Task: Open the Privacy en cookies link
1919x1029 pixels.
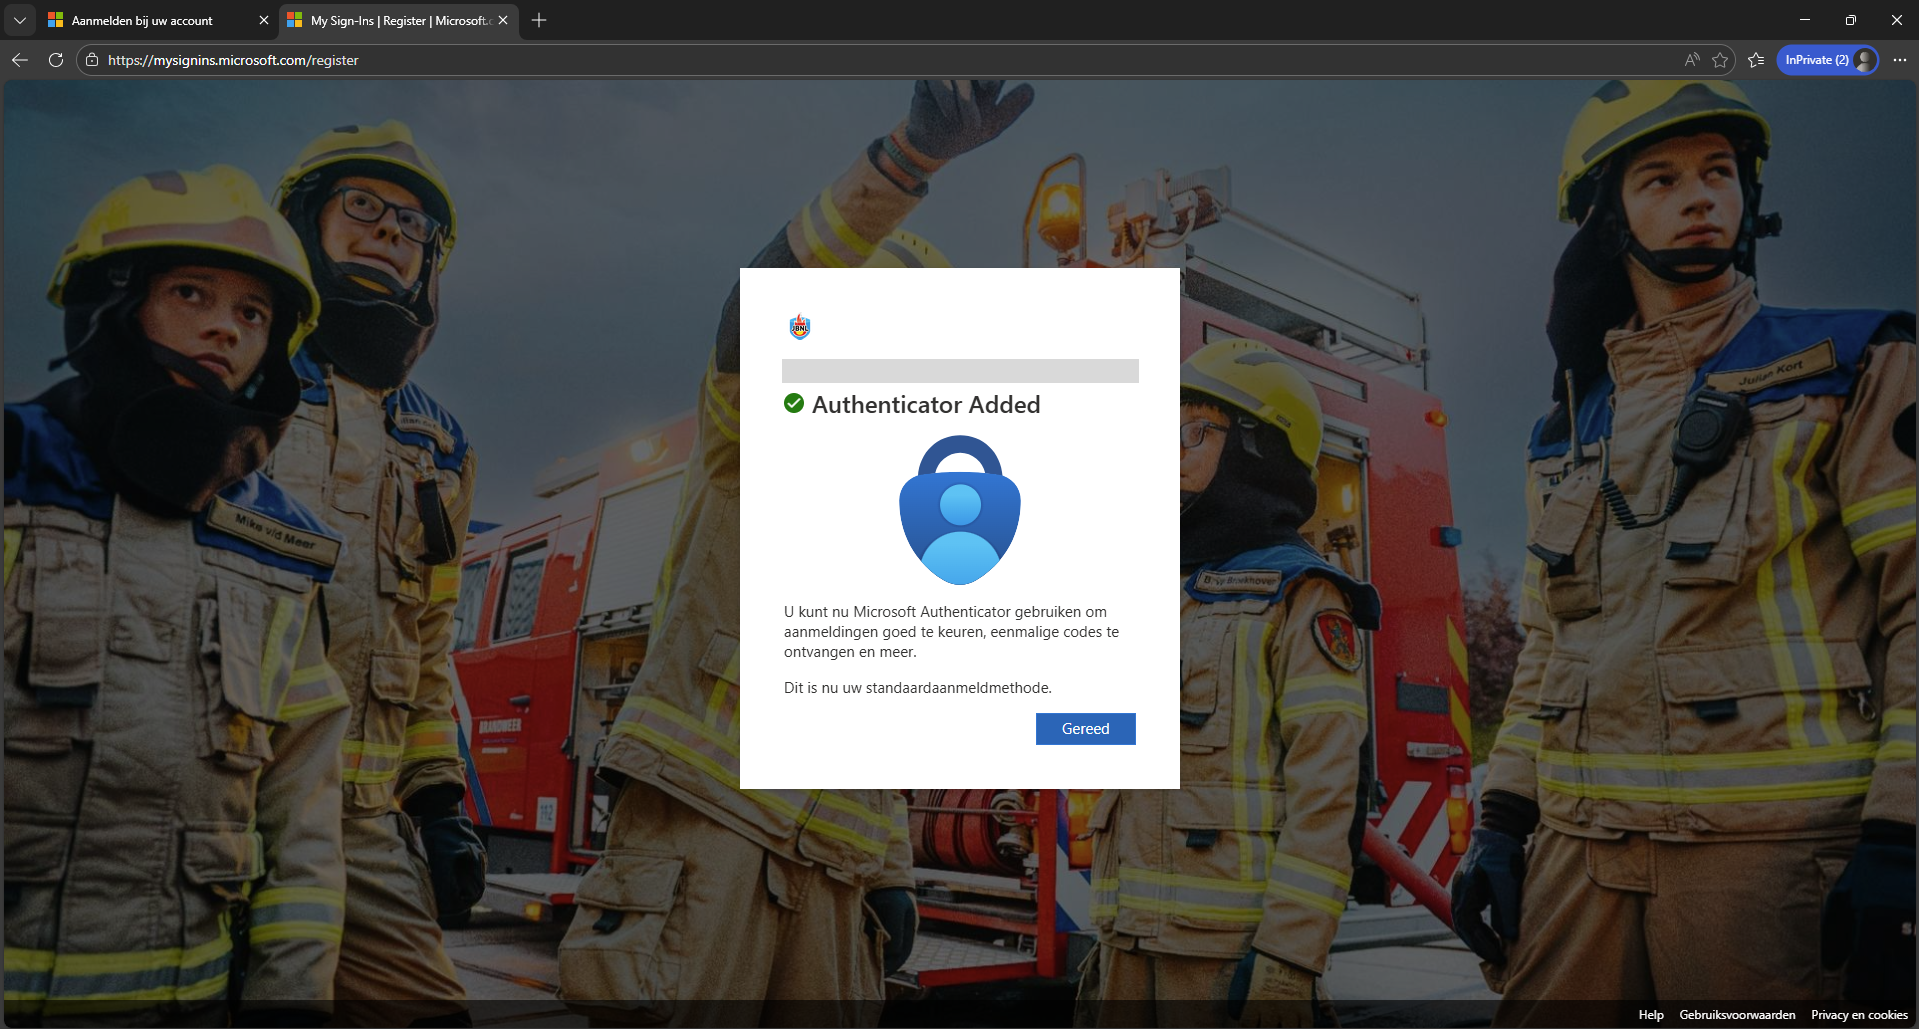Action: coord(1859,1015)
